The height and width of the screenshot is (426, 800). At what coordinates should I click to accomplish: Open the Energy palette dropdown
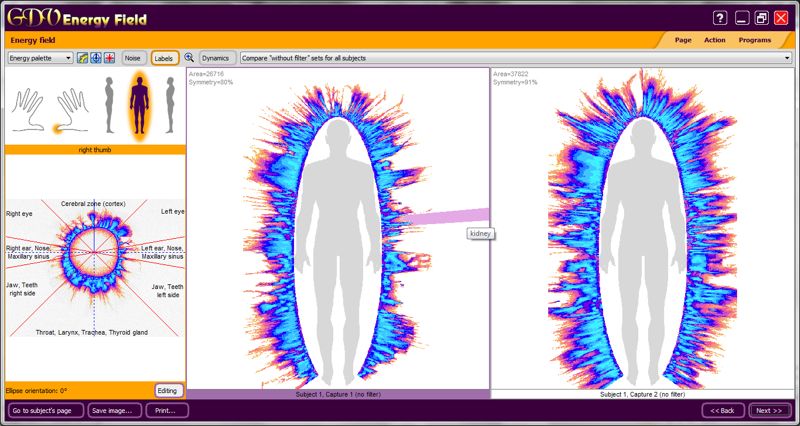[x=40, y=58]
